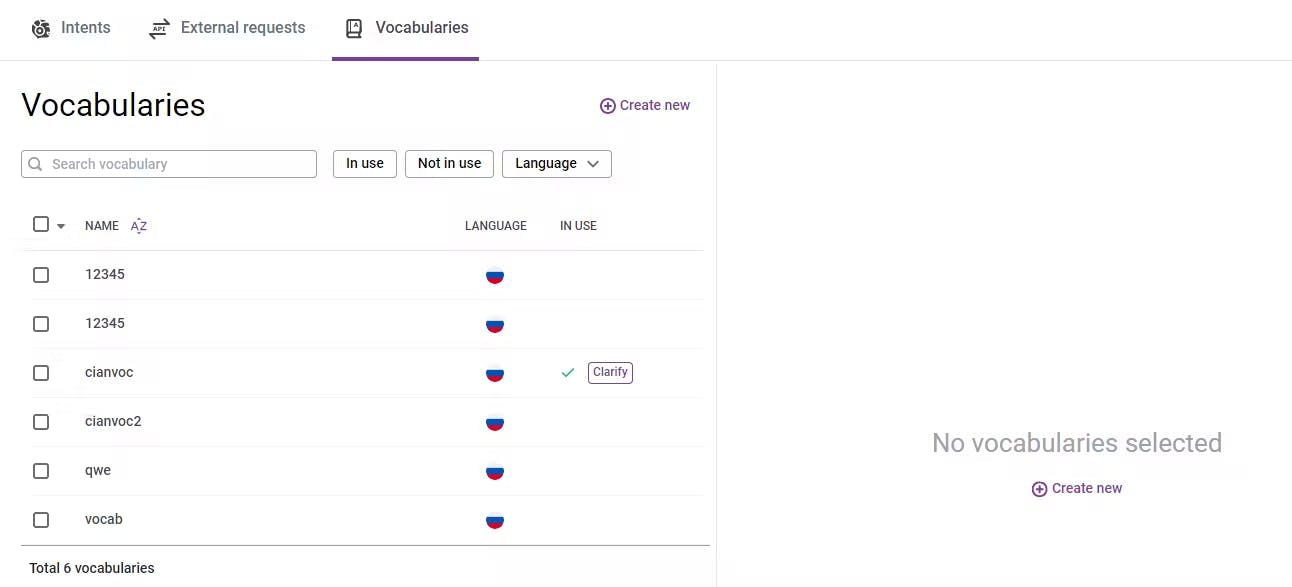
Task: Click the green checkmark icon for cianvoc
Action: point(568,373)
